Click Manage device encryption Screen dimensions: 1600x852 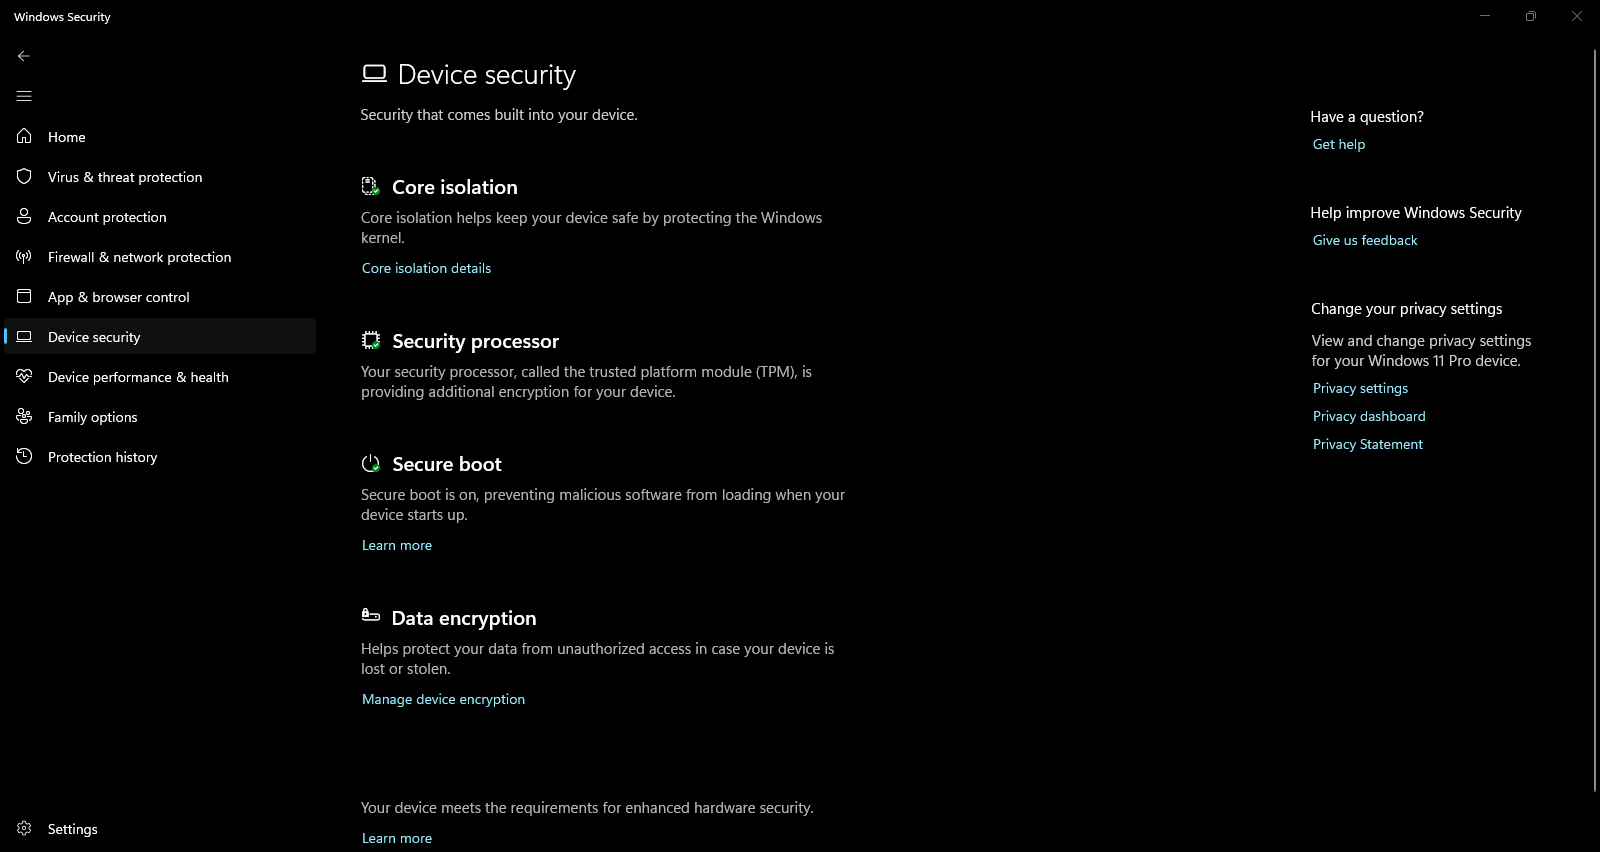click(x=443, y=698)
